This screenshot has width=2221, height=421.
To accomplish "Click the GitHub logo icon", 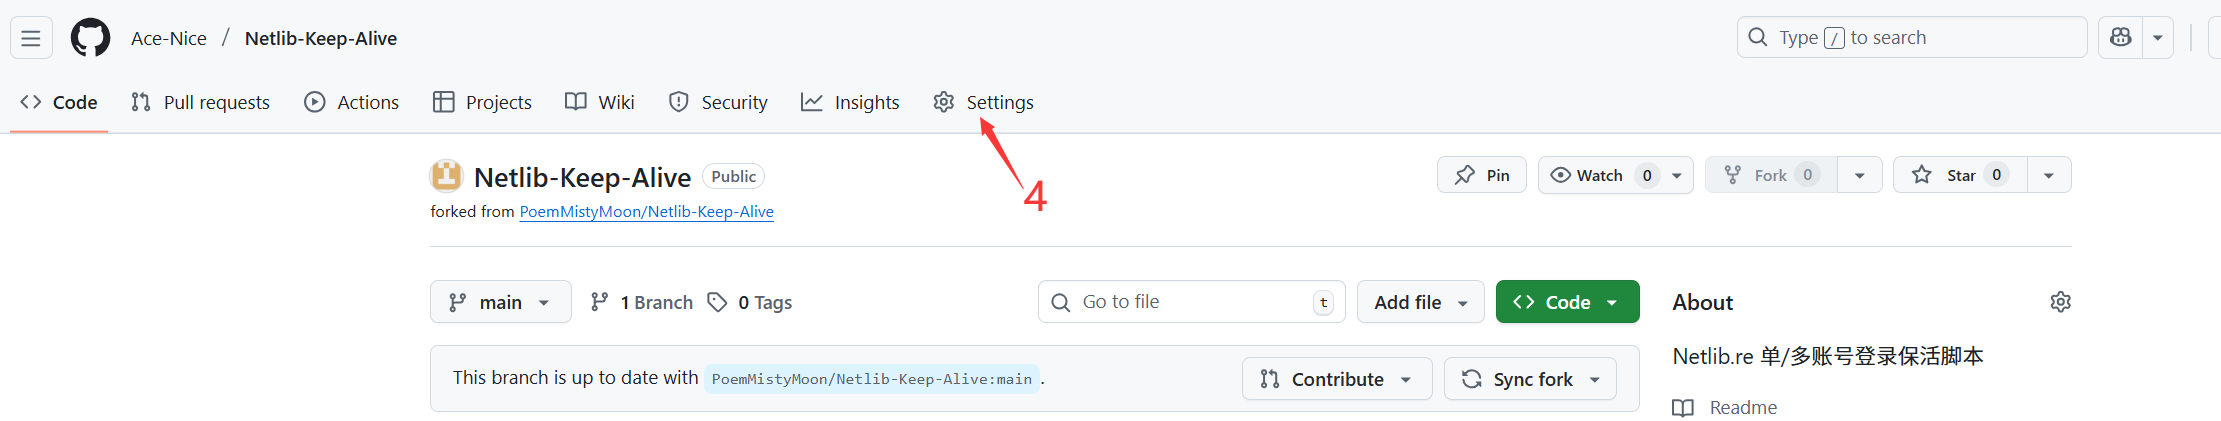I will point(91,38).
